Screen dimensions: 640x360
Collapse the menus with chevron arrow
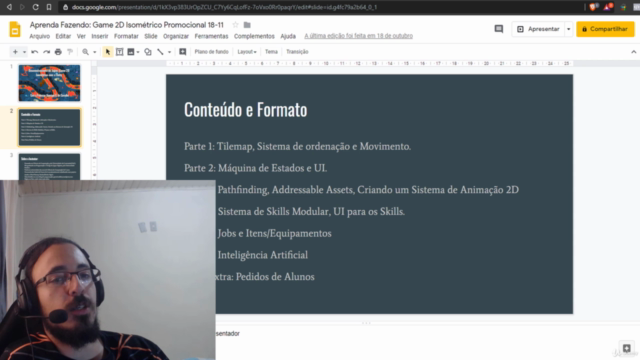coord(633,52)
